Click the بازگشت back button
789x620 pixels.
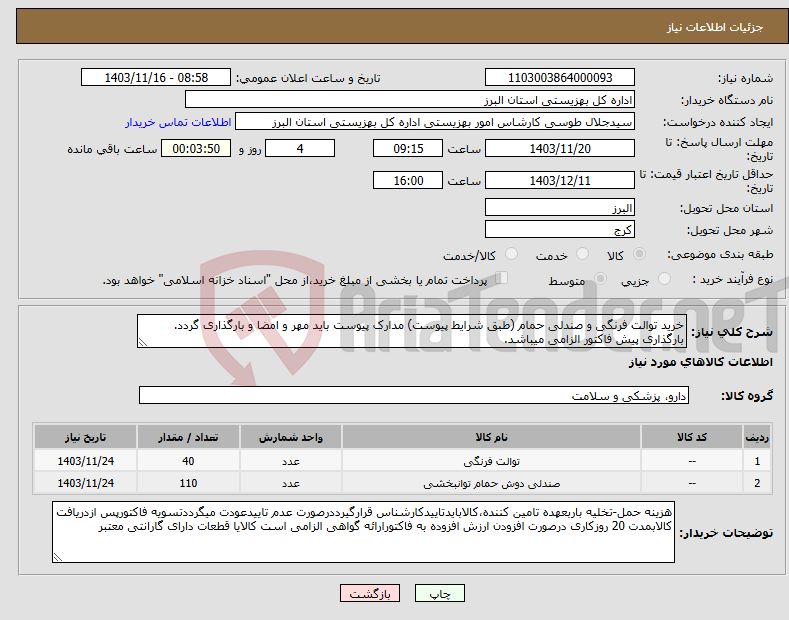[x=370, y=593]
